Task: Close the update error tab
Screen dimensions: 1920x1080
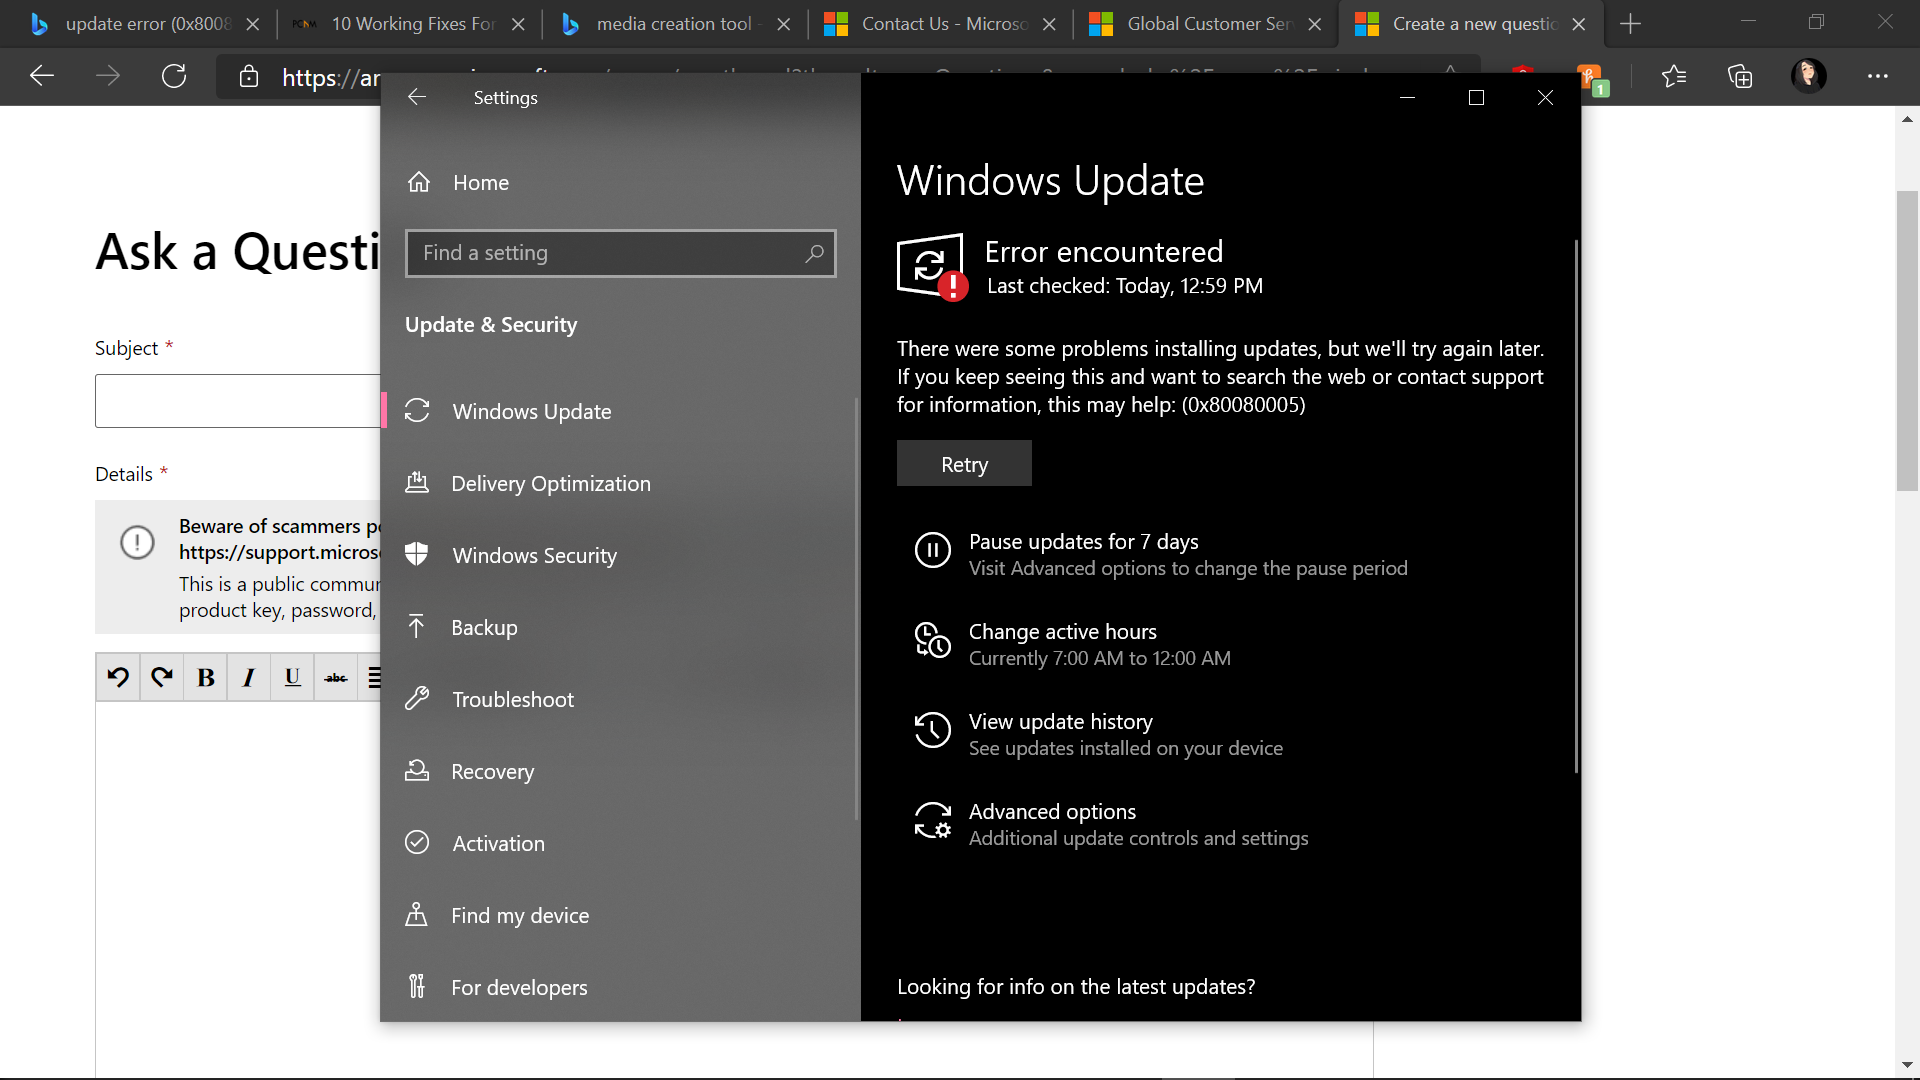Action: click(253, 24)
